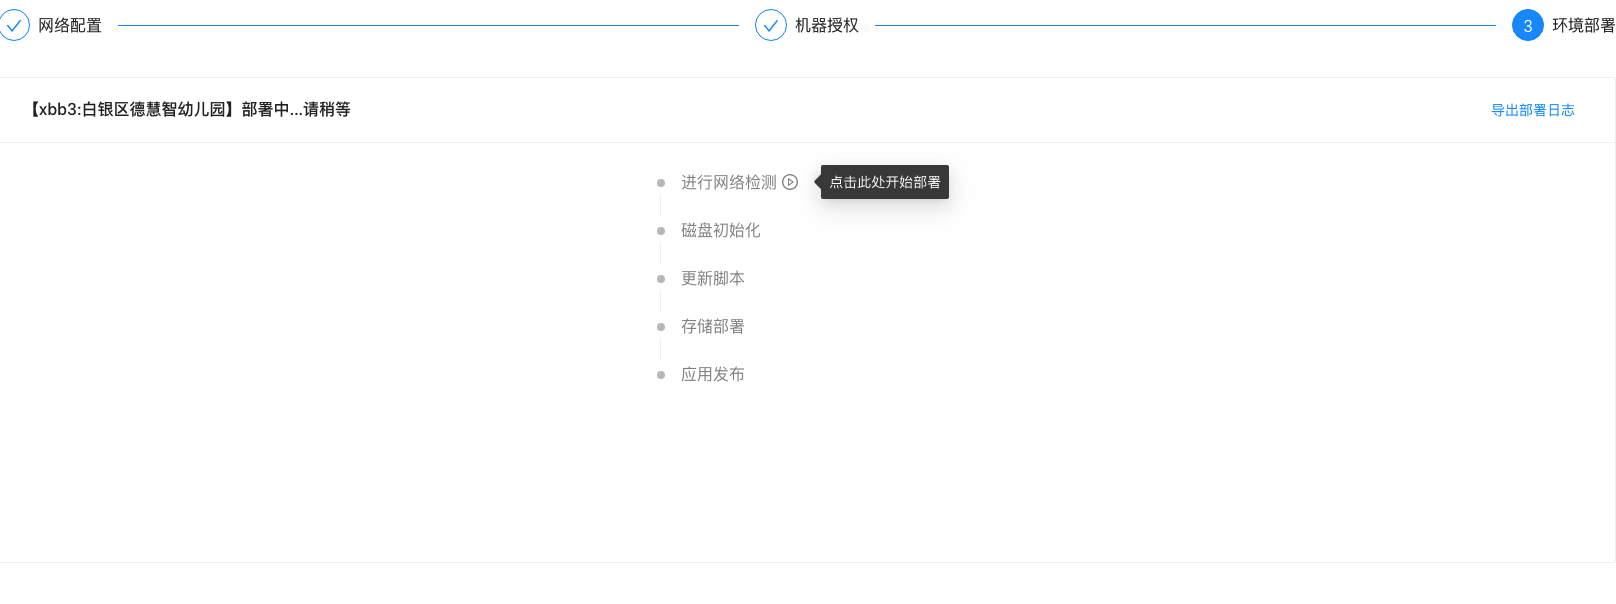1616x604 pixels.
Task: Click the 存储部署 step text
Action: click(x=713, y=326)
